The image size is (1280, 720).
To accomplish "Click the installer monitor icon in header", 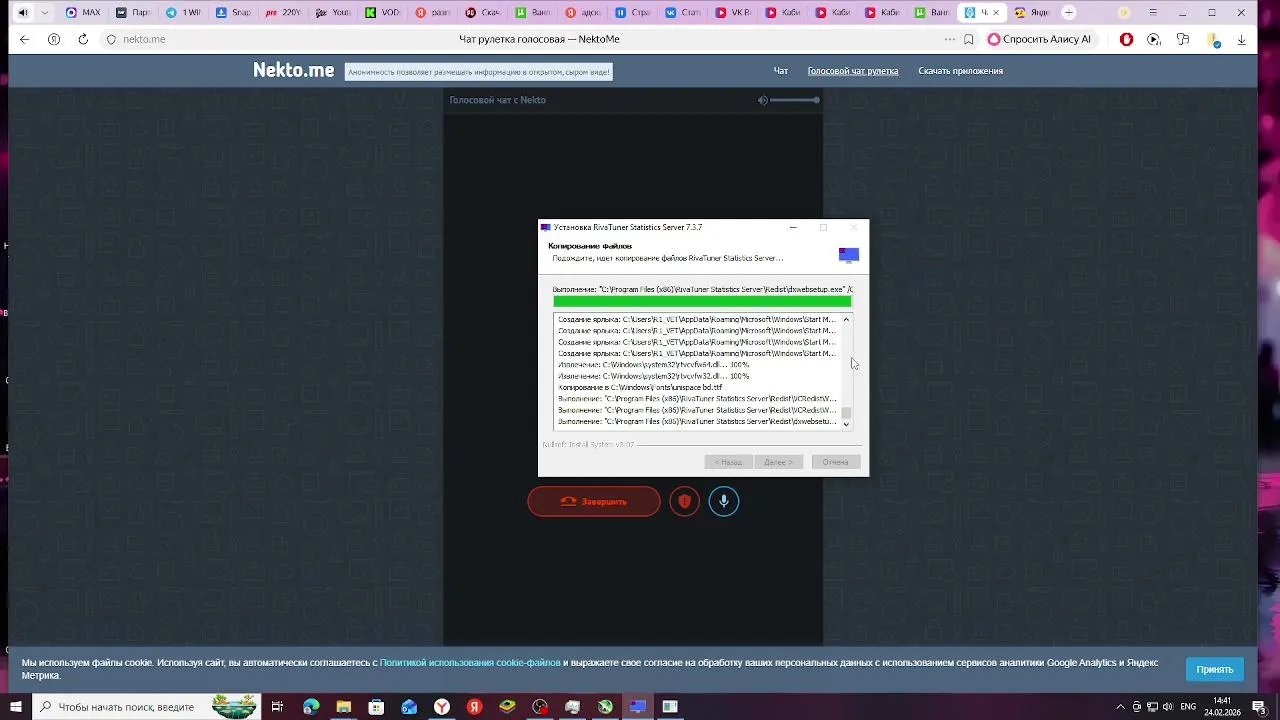I will 849,255.
